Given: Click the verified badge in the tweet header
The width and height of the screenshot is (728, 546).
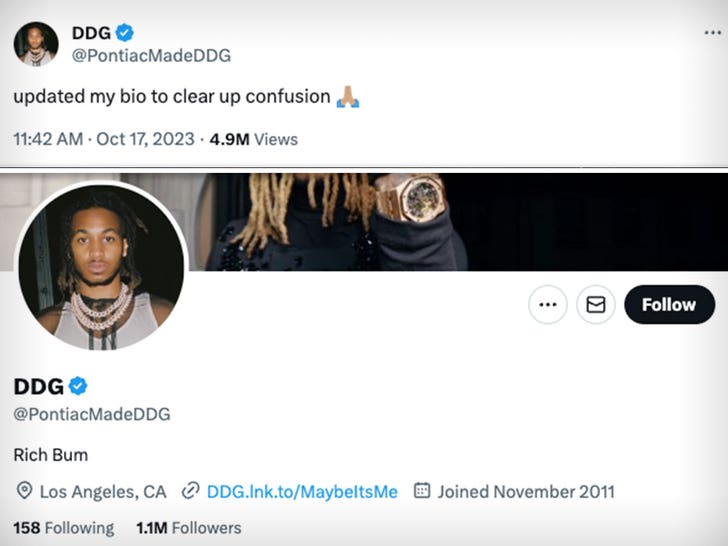Looking at the screenshot, I should (x=125, y=33).
